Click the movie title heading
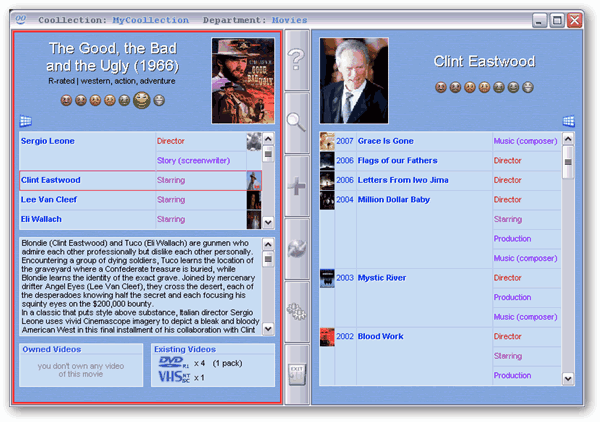The height and width of the screenshot is (422, 600). (x=112, y=57)
